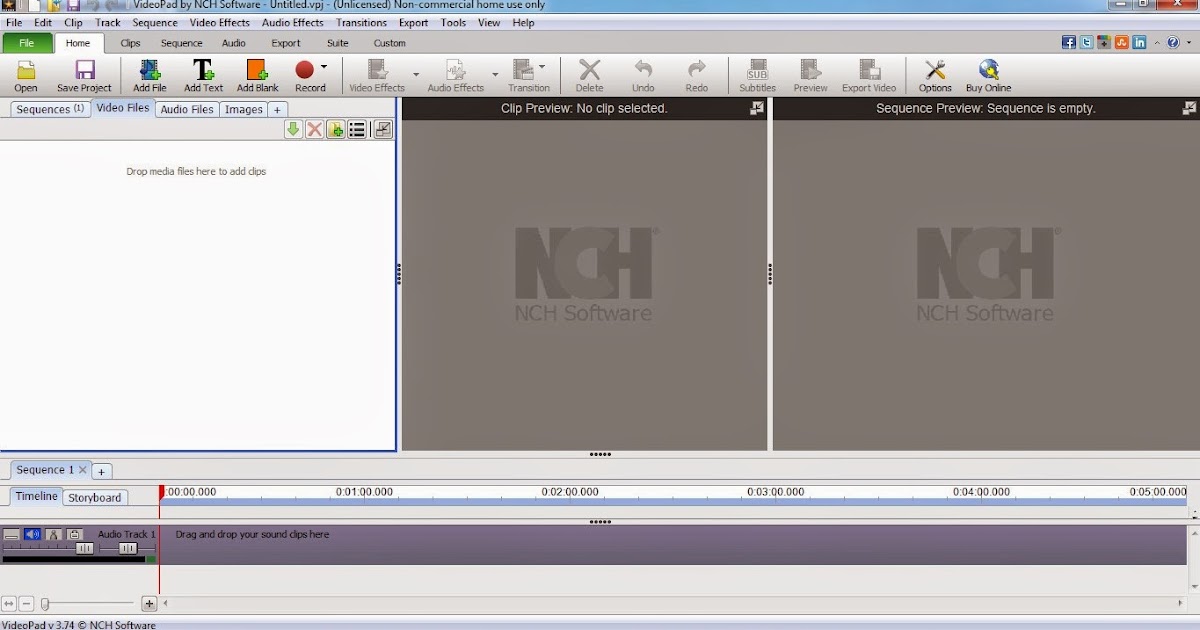
Task: Click green arrow to place clip on sequence
Action: (293, 129)
